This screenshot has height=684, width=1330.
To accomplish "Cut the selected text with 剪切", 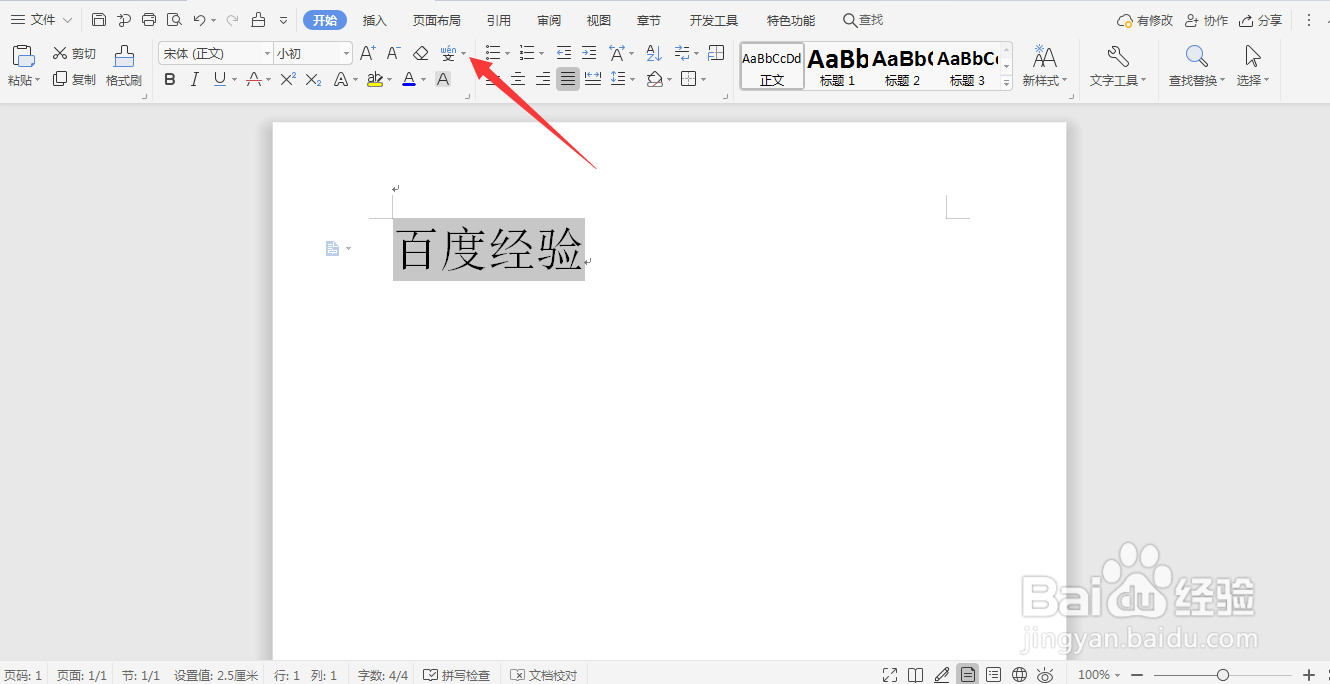I will tap(75, 54).
